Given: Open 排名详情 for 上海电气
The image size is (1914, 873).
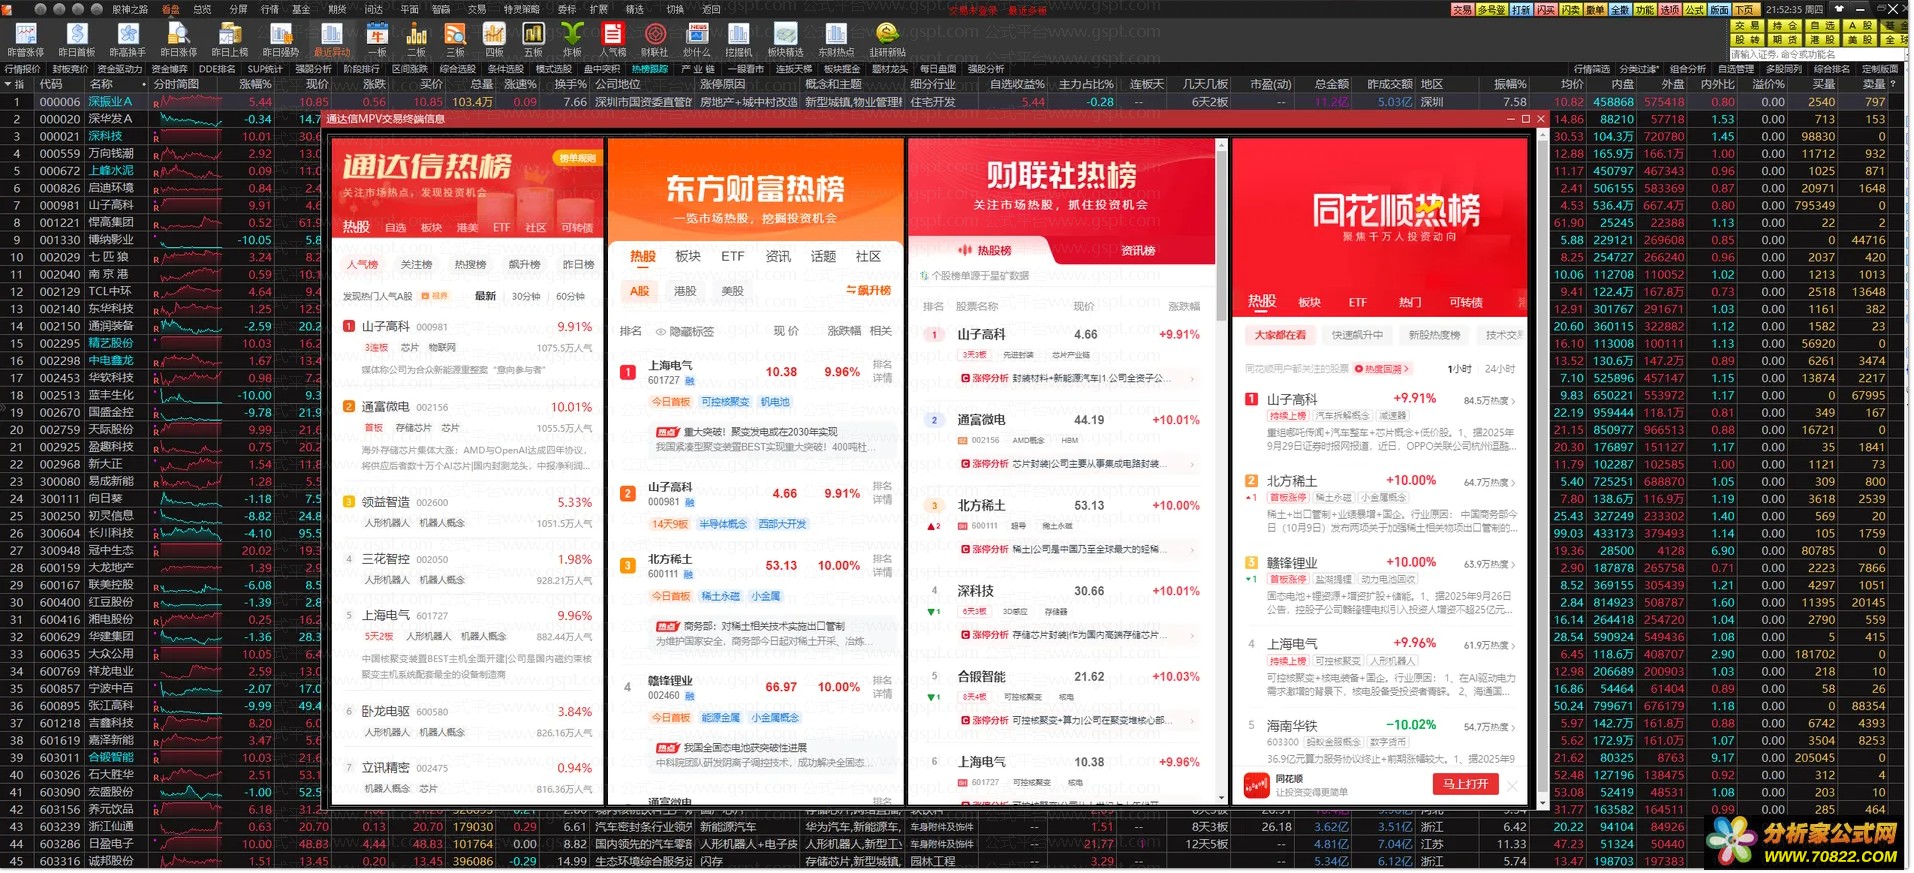Looking at the screenshot, I should pyautogui.click(x=882, y=371).
